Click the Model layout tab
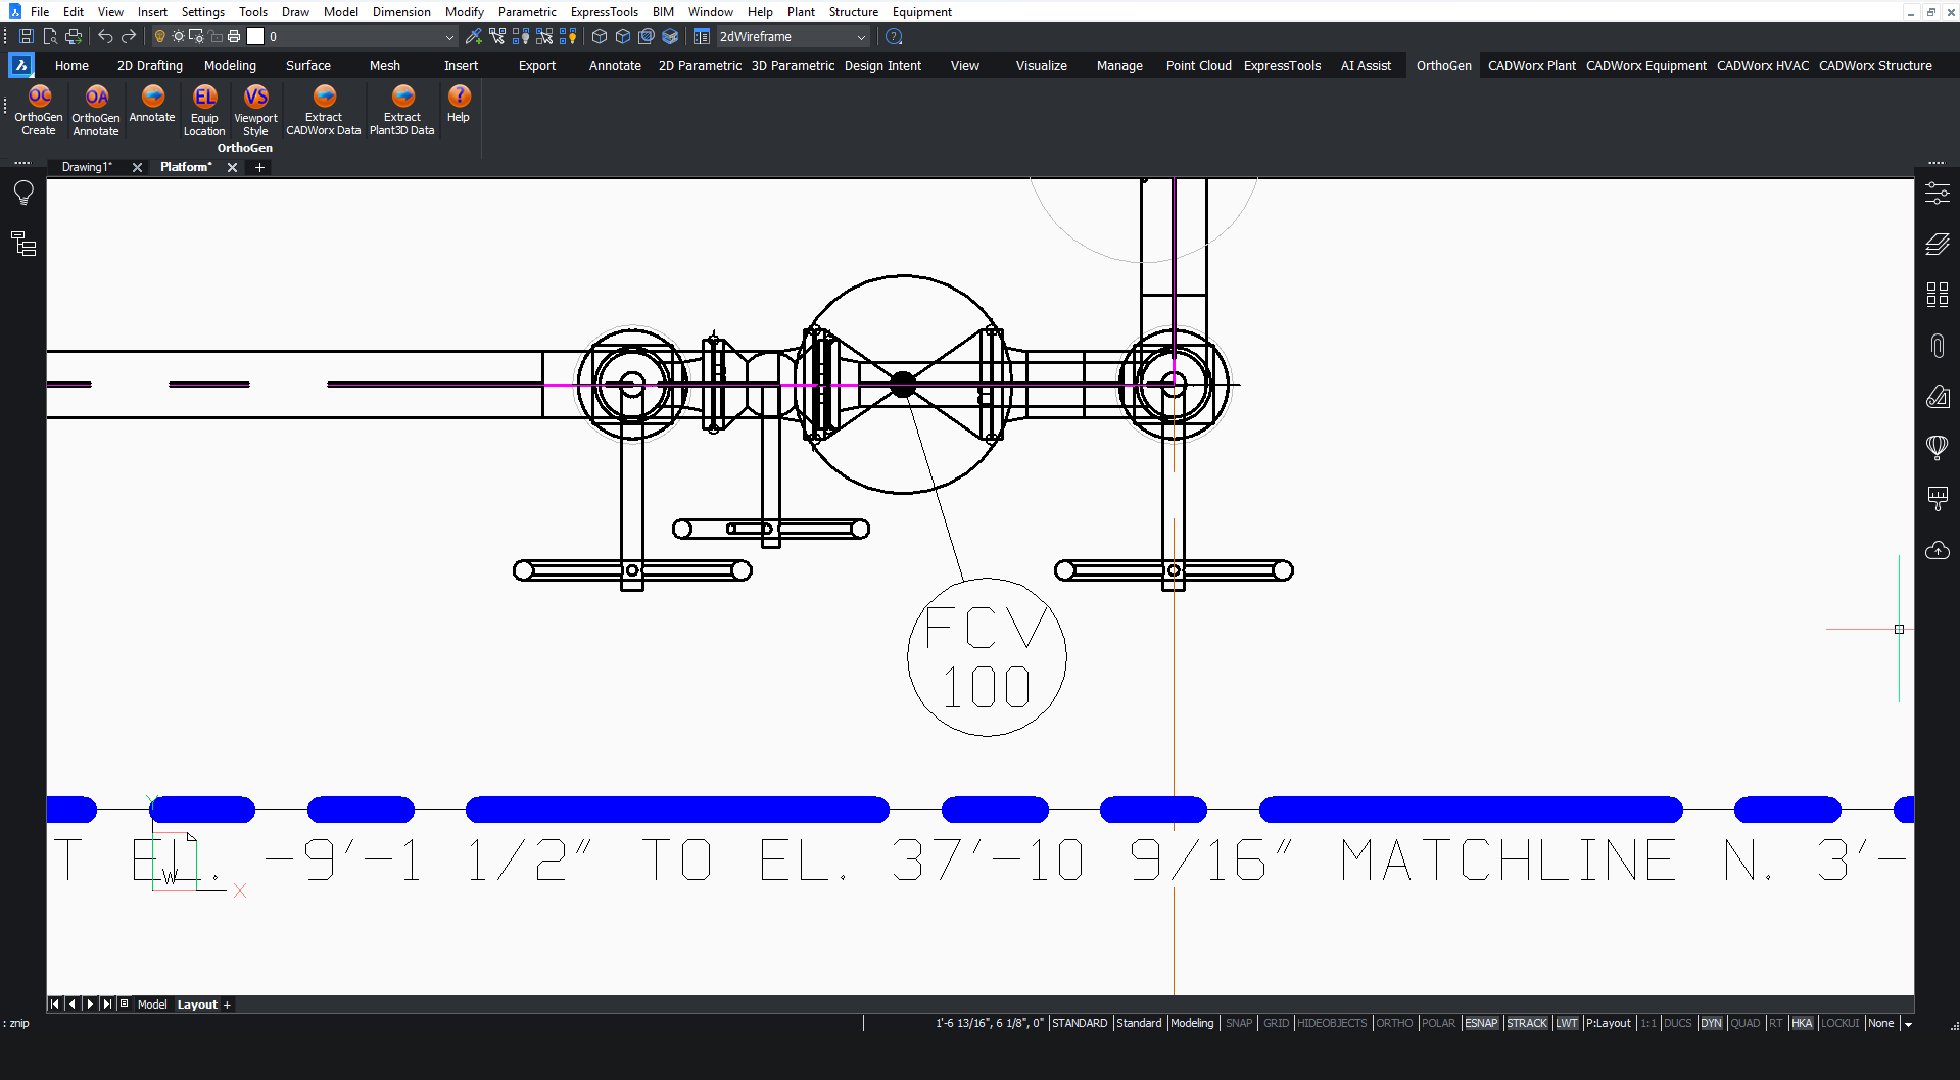Screen dimensions: 1960x1080 pyautogui.click(x=152, y=1004)
